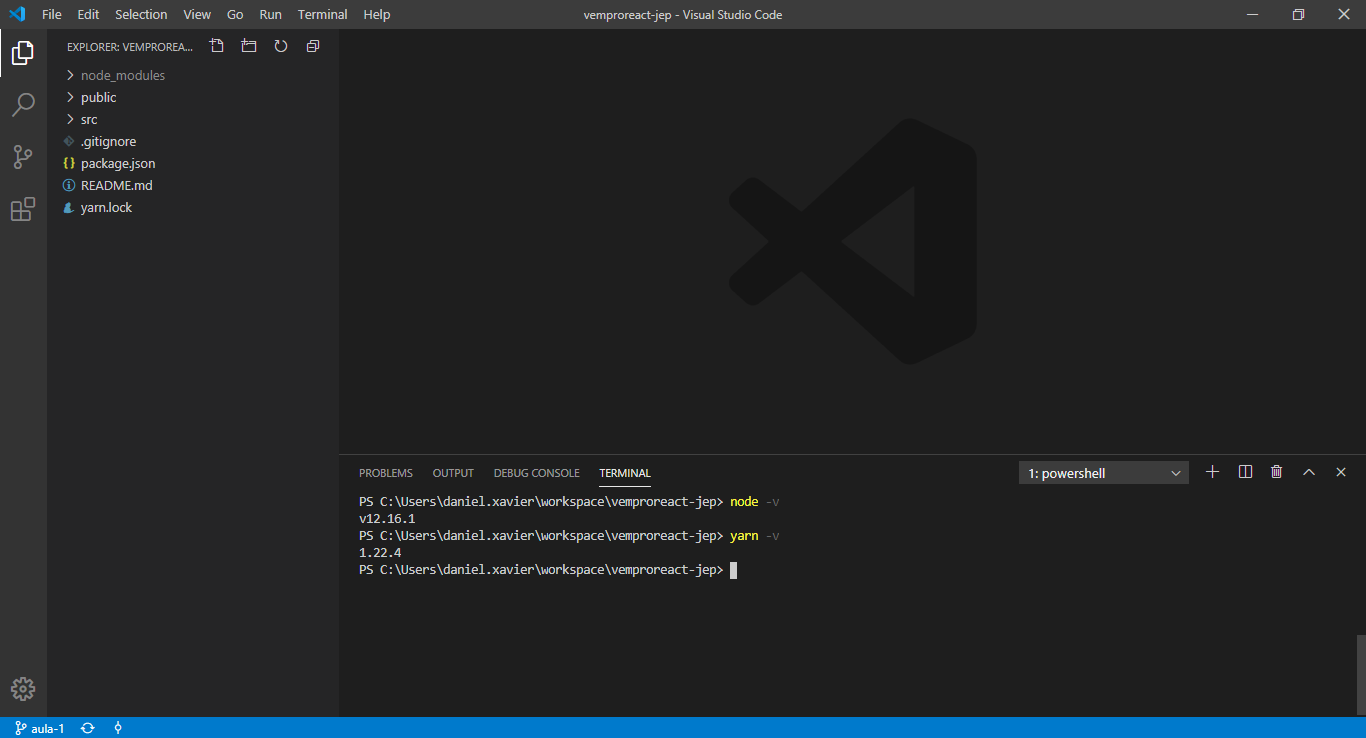Open the Explorer view in activity bar

point(23,53)
